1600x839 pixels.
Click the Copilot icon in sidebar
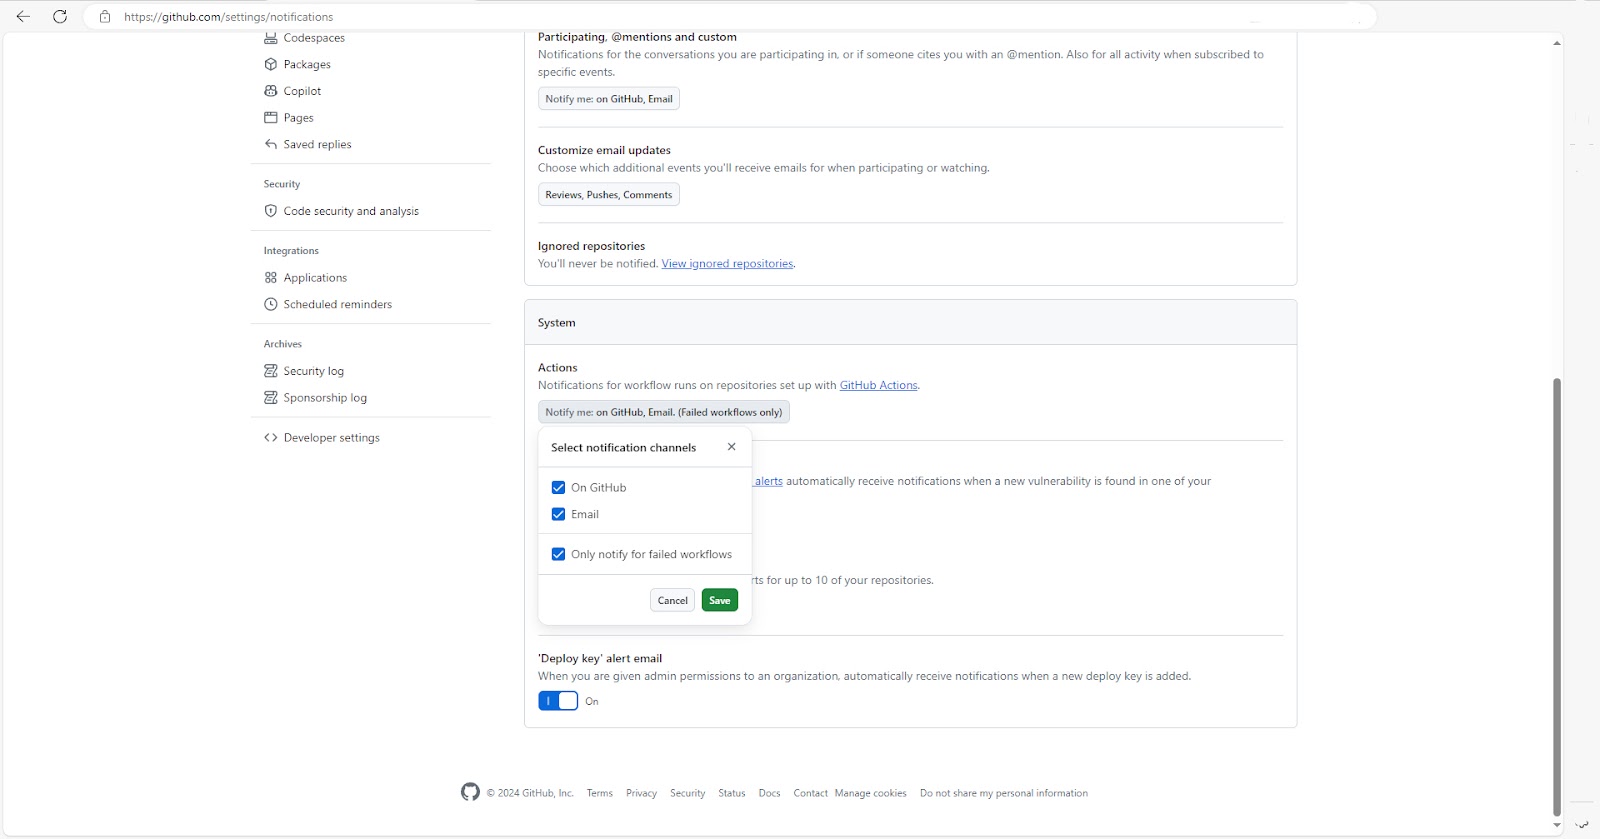coord(270,91)
